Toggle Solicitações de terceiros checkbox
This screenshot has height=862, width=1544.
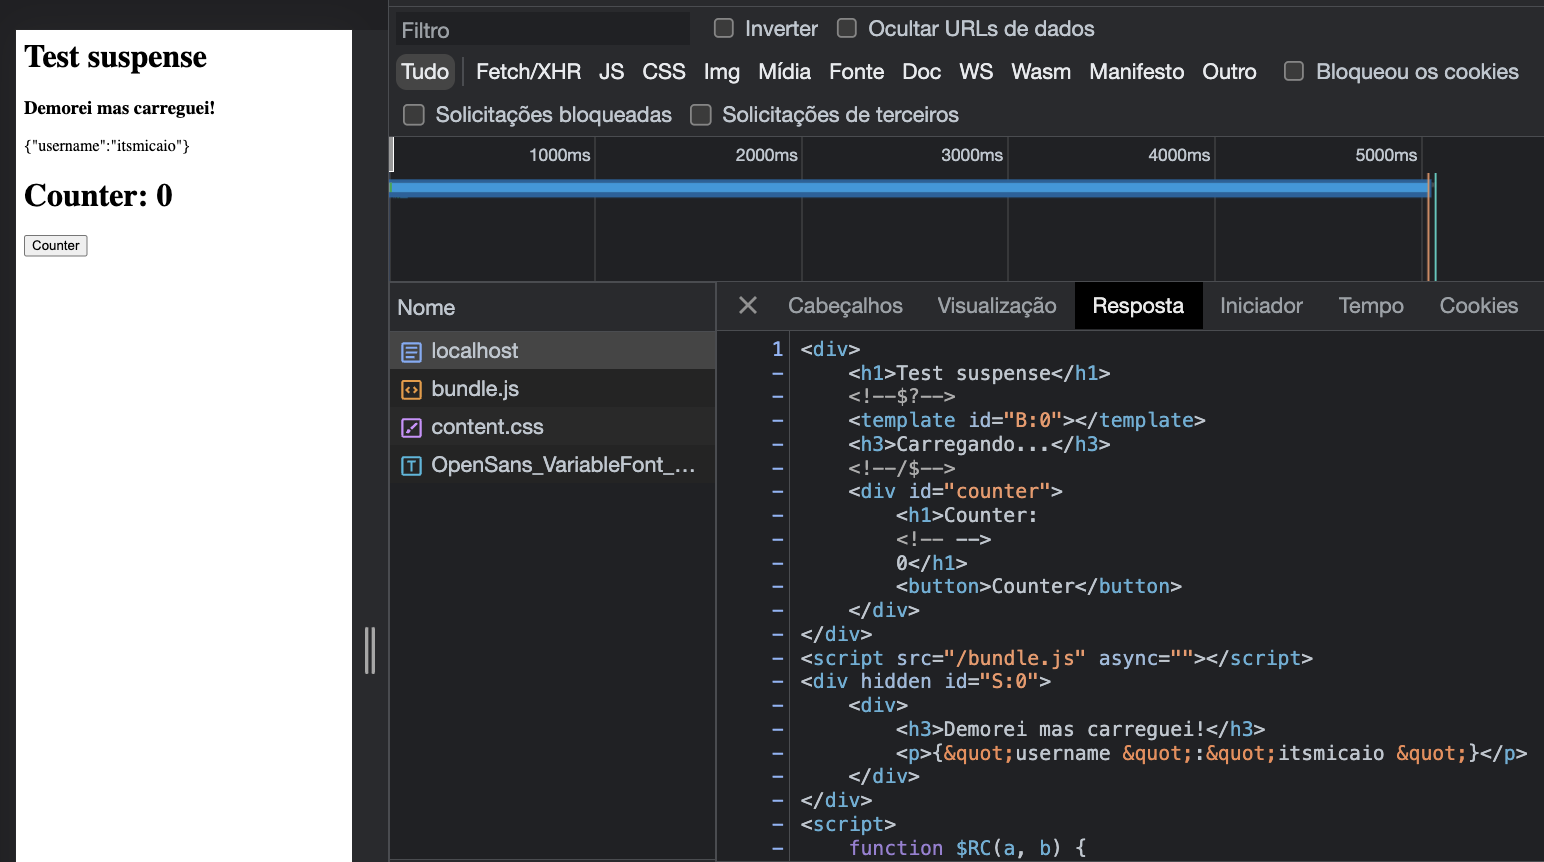[x=701, y=115]
